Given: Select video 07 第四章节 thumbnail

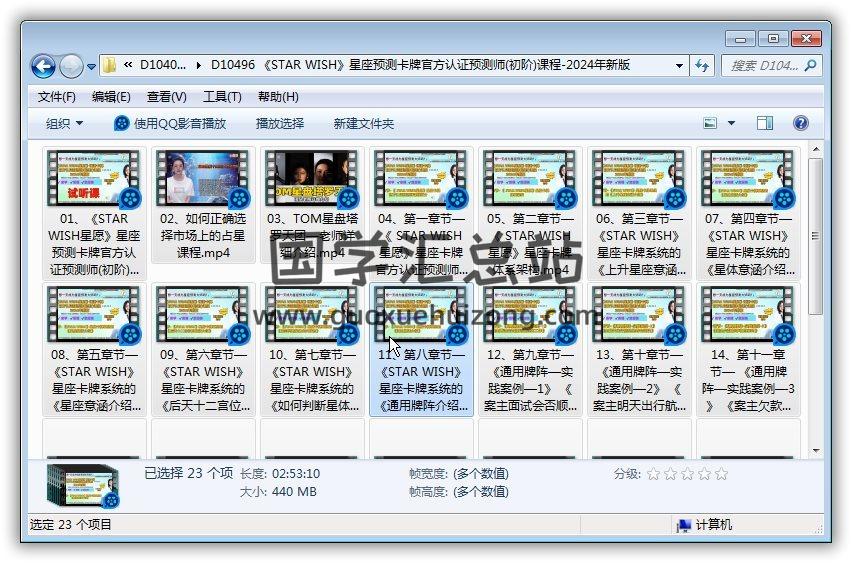Looking at the screenshot, I should (x=748, y=178).
